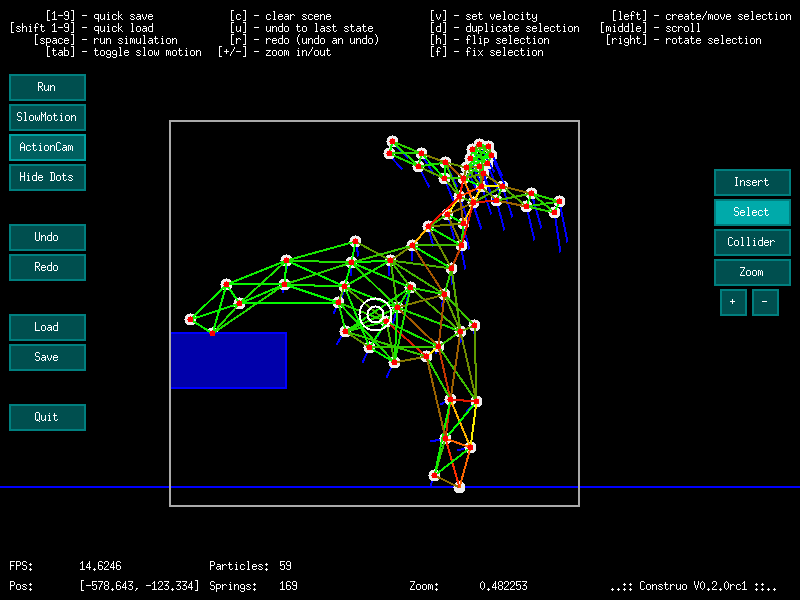Click the leftmost particle of the structure
This screenshot has height=600, width=800.
(x=190, y=319)
